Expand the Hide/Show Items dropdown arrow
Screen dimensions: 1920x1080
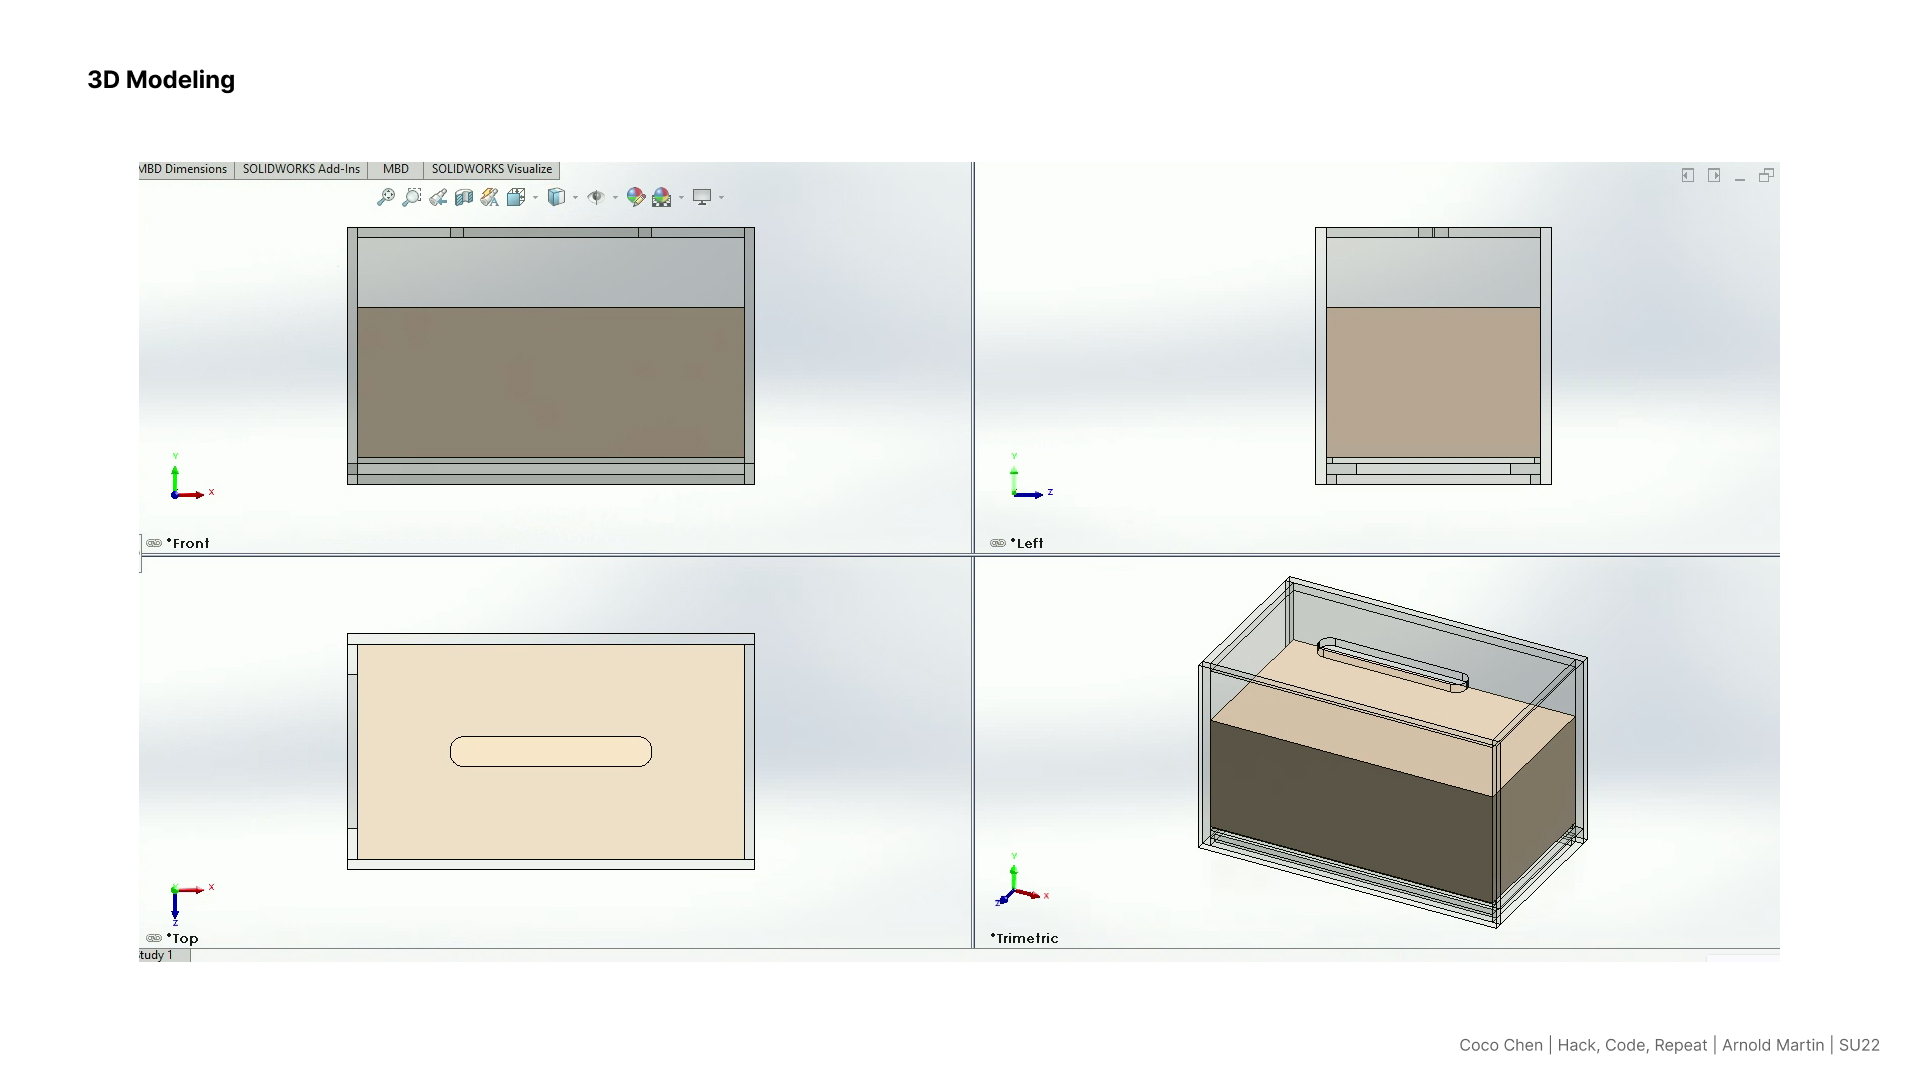pos(615,198)
